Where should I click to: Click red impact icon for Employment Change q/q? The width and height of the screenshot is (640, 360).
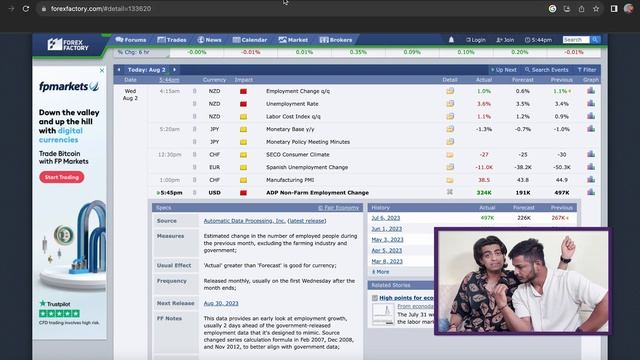pos(243,91)
